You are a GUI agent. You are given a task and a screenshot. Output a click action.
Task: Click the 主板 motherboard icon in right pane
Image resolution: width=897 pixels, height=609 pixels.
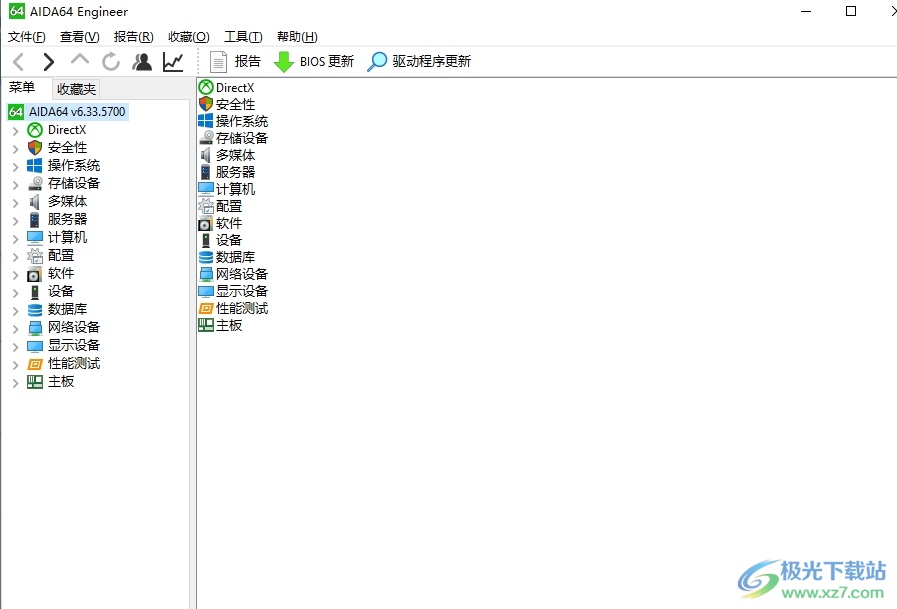(x=206, y=325)
